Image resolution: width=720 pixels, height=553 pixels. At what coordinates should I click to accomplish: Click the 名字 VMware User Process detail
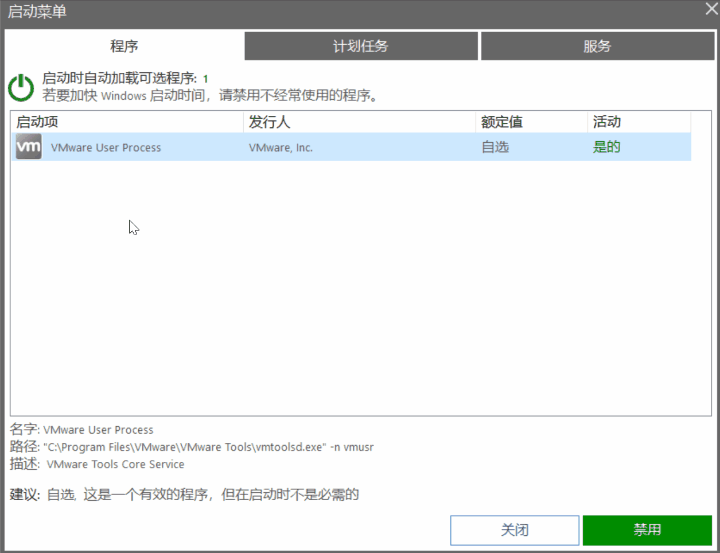click(x=82, y=429)
